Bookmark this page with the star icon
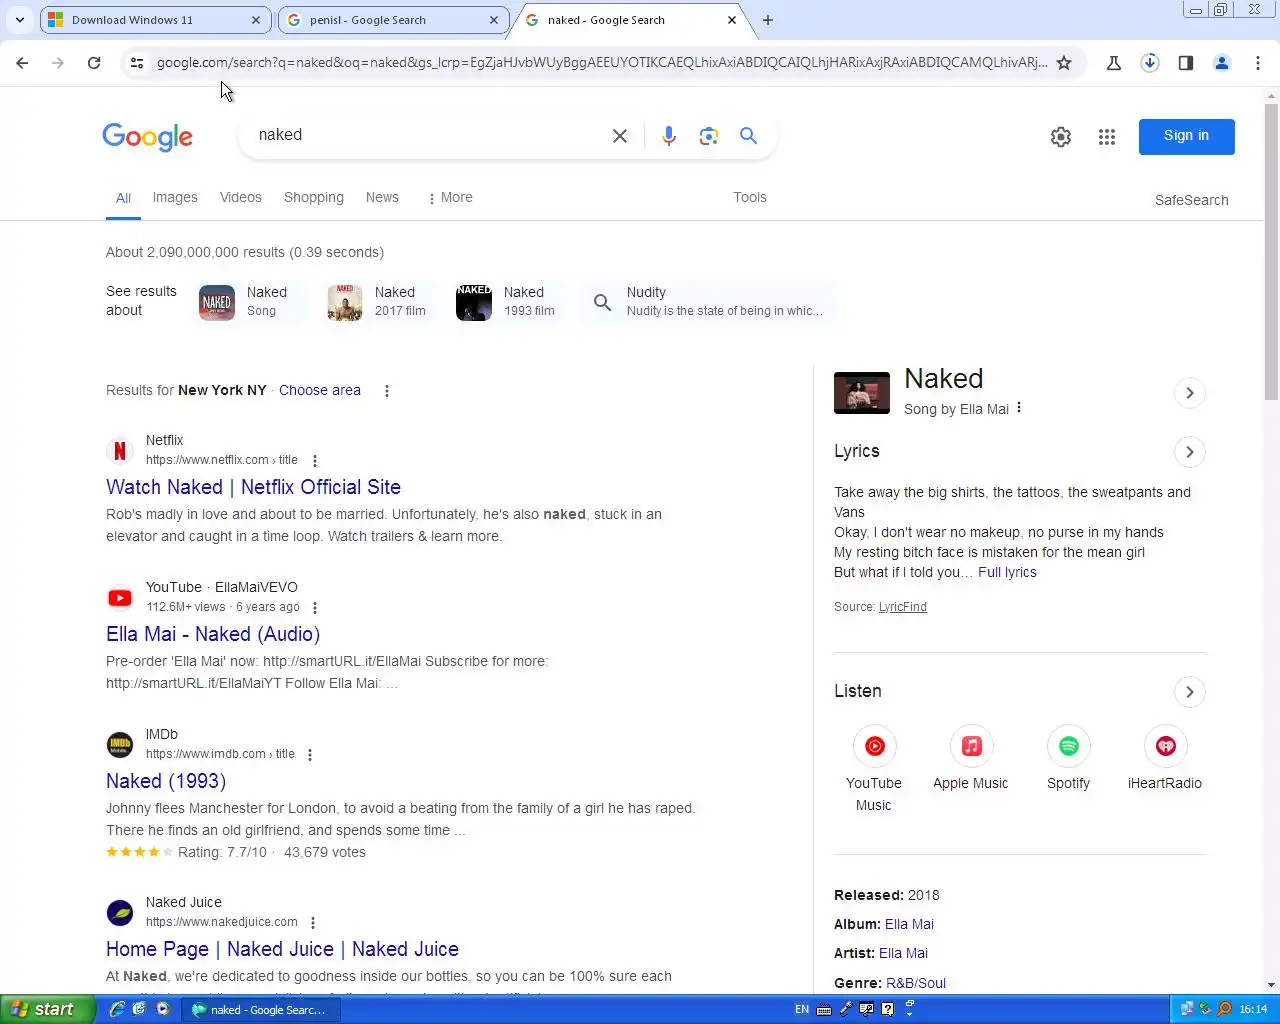This screenshot has height=1024, width=1280. coord(1064,63)
